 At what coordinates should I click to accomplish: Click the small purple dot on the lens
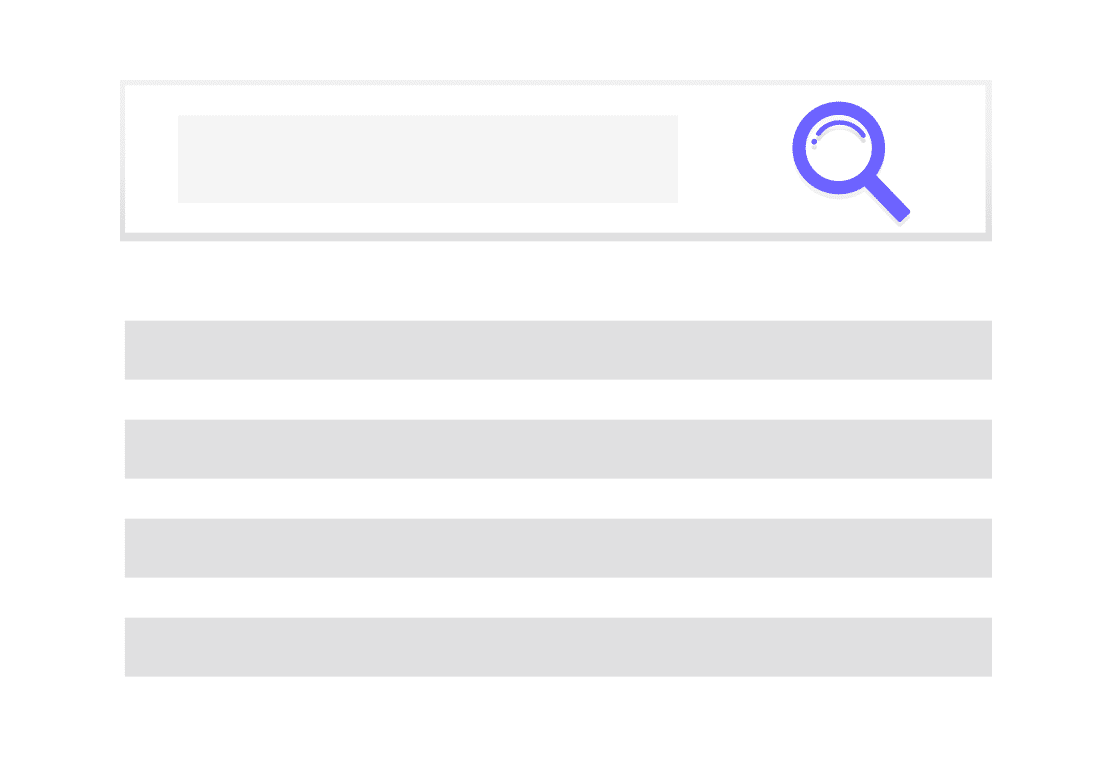point(814,142)
